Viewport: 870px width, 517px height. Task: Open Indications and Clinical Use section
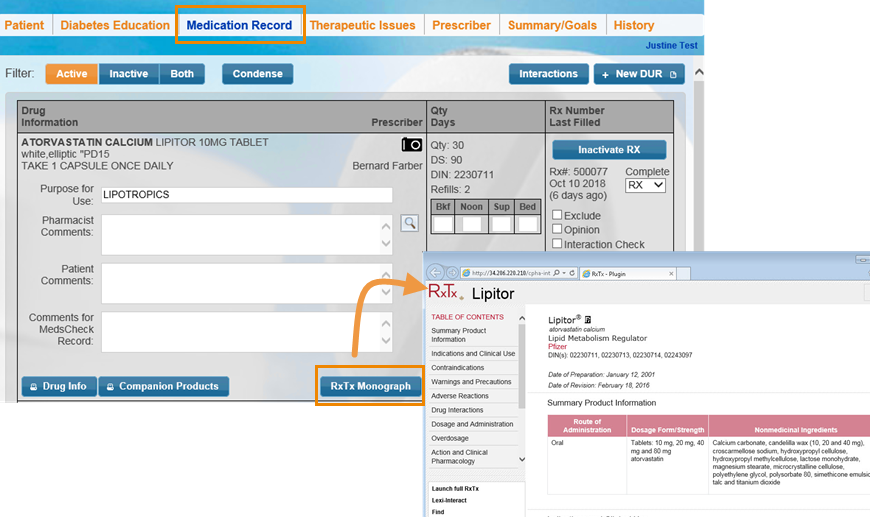pyautogui.click(x=473, y=353)
